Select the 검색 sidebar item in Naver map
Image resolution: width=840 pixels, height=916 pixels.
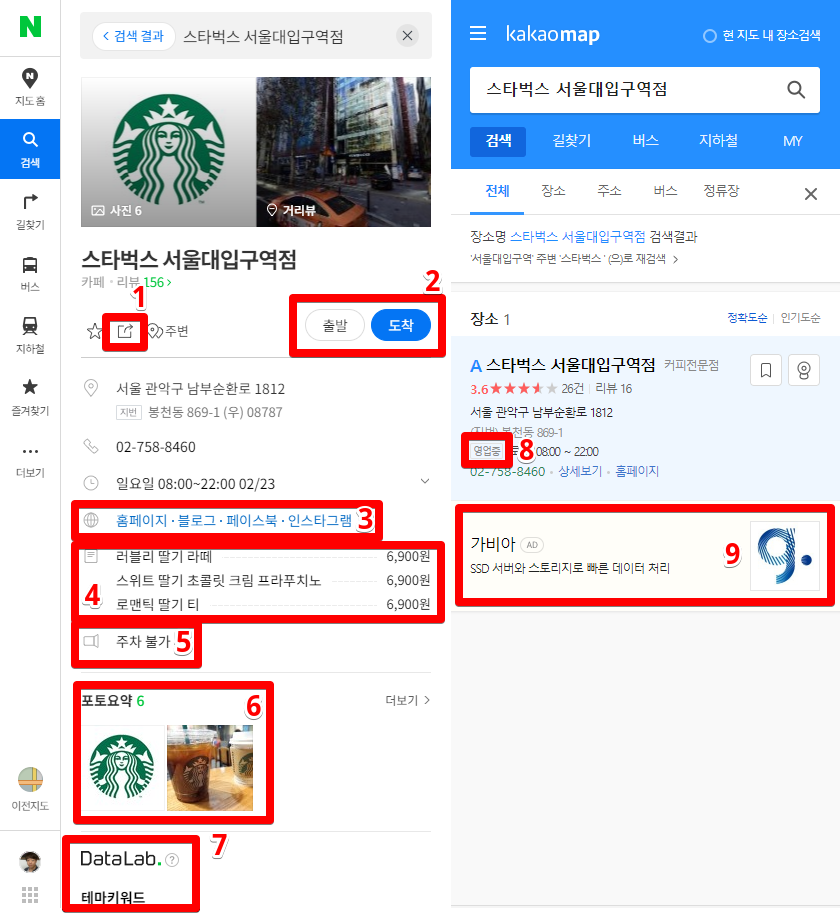click(x=30, y=149)
